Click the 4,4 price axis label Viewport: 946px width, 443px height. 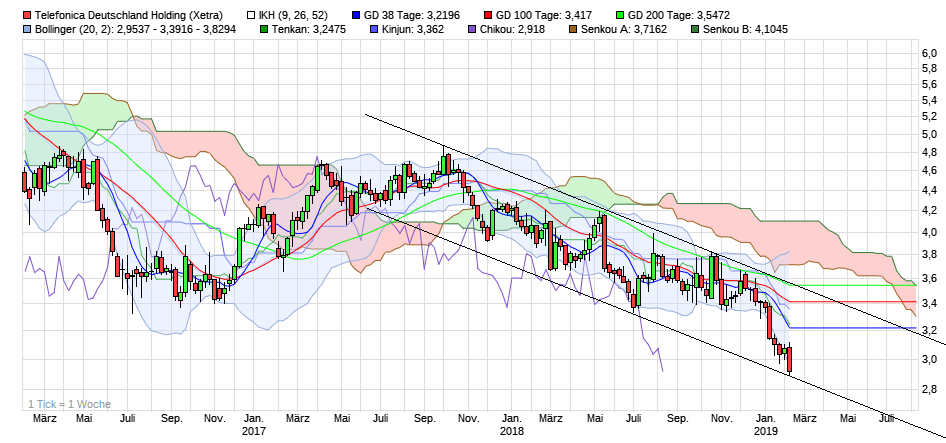coord(929,191)
